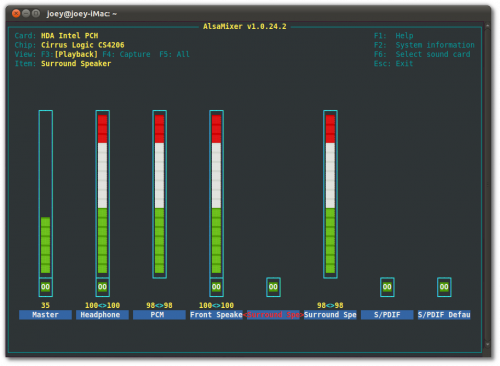Click the Surround Speaker level 98<>98
500x366 pixels.
330,305
